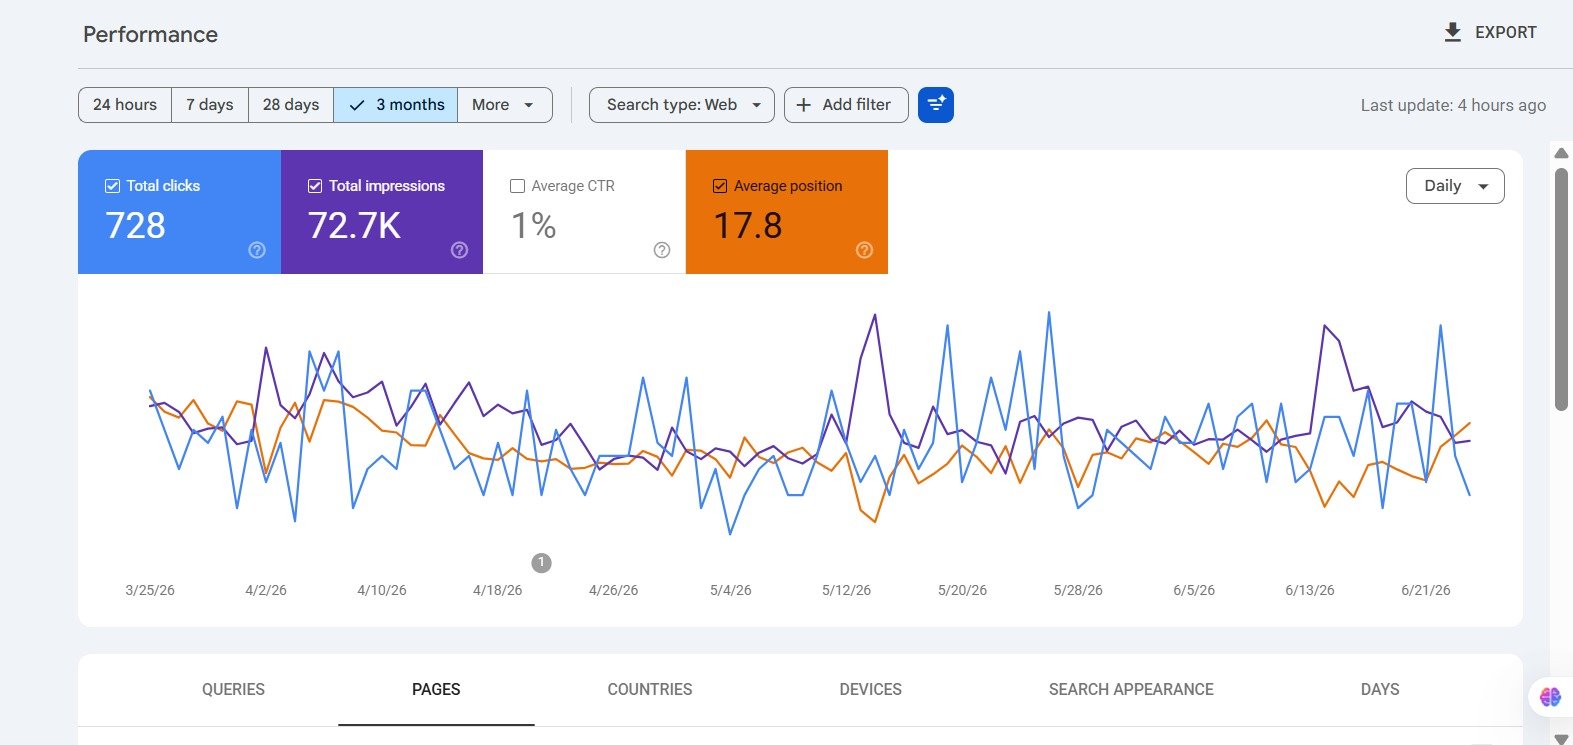Switch to the DAYS tab
The height and width of the screenshot is (745, 1573).
1380,690
